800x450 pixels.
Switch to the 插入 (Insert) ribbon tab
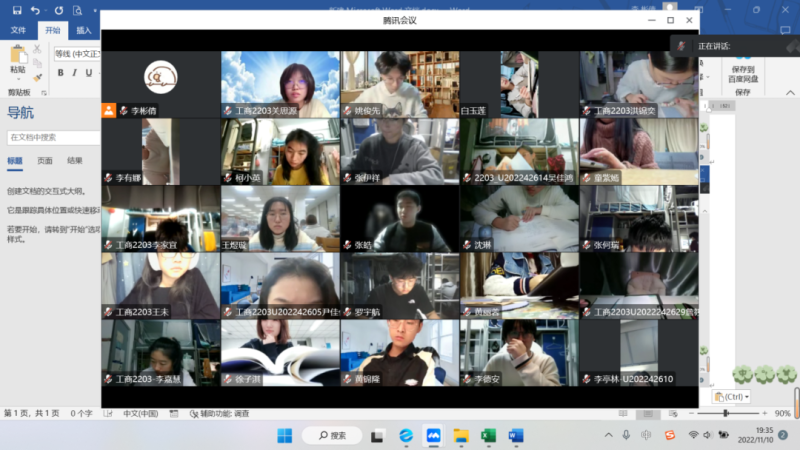click(84, 31)
